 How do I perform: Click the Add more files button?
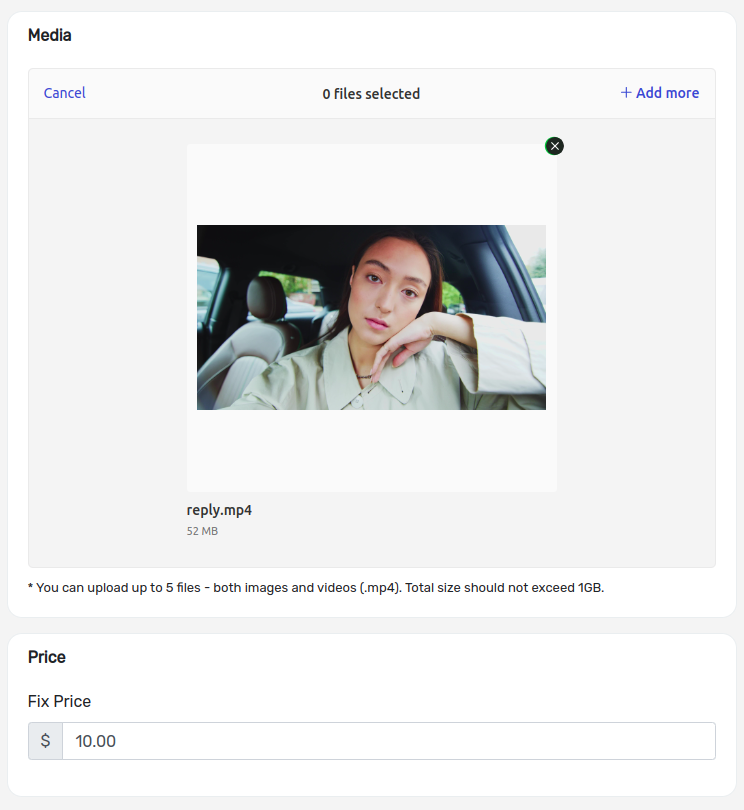(x=660, y=93)
